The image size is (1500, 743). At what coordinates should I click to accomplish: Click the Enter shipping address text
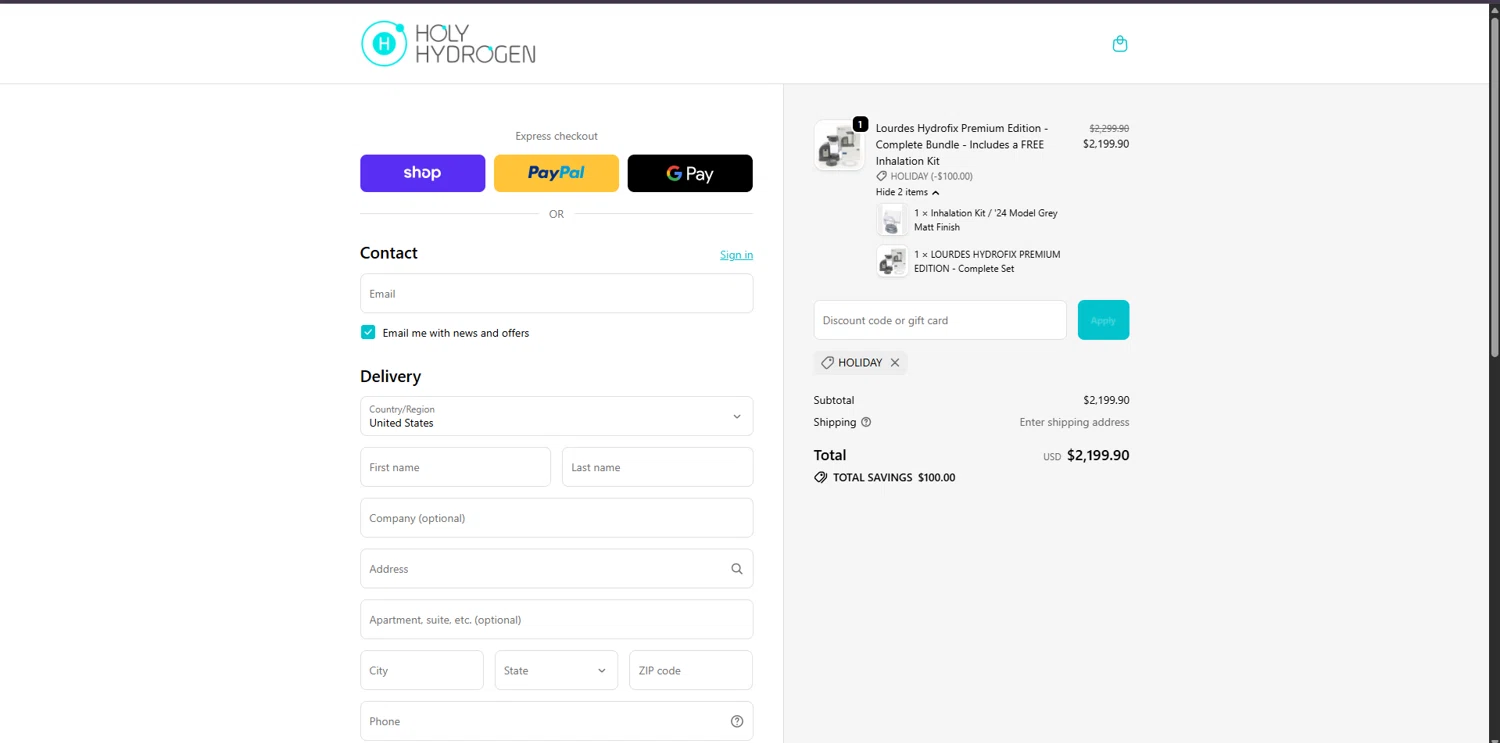(x=1074, y=422)
